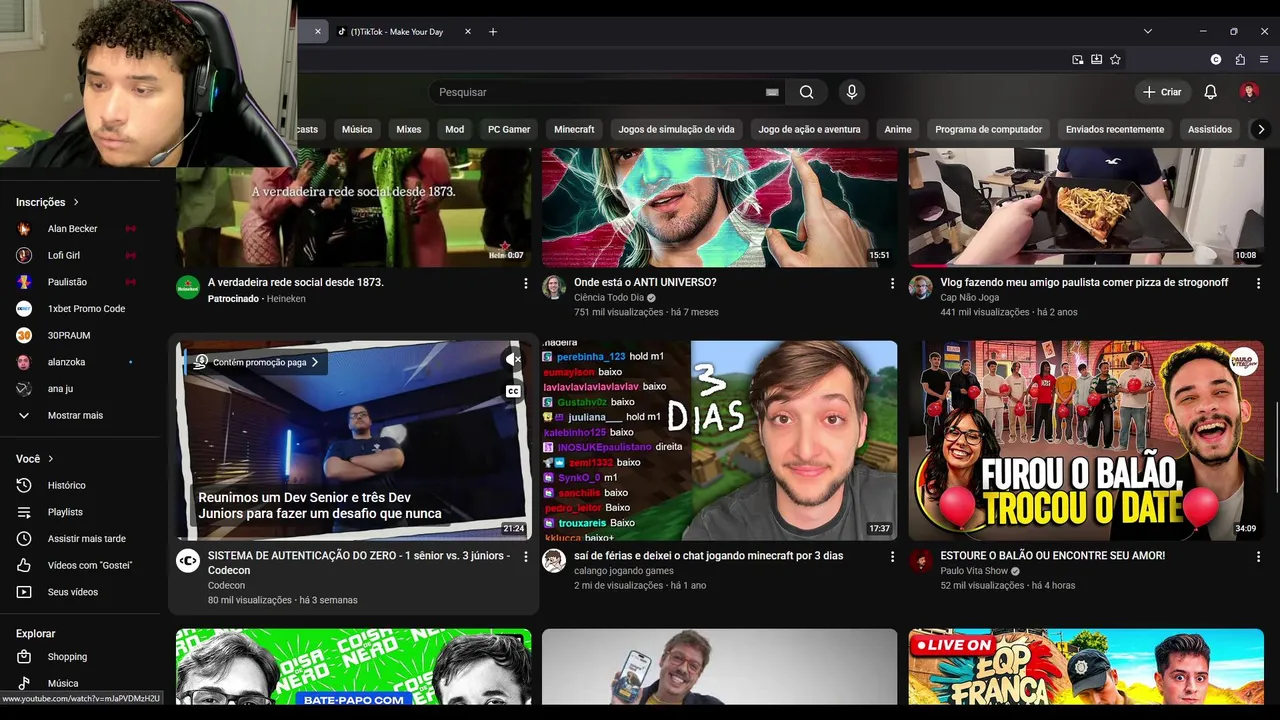Select the Minecraft filter chip
The image size is (1280, 720).
(574, 129)
